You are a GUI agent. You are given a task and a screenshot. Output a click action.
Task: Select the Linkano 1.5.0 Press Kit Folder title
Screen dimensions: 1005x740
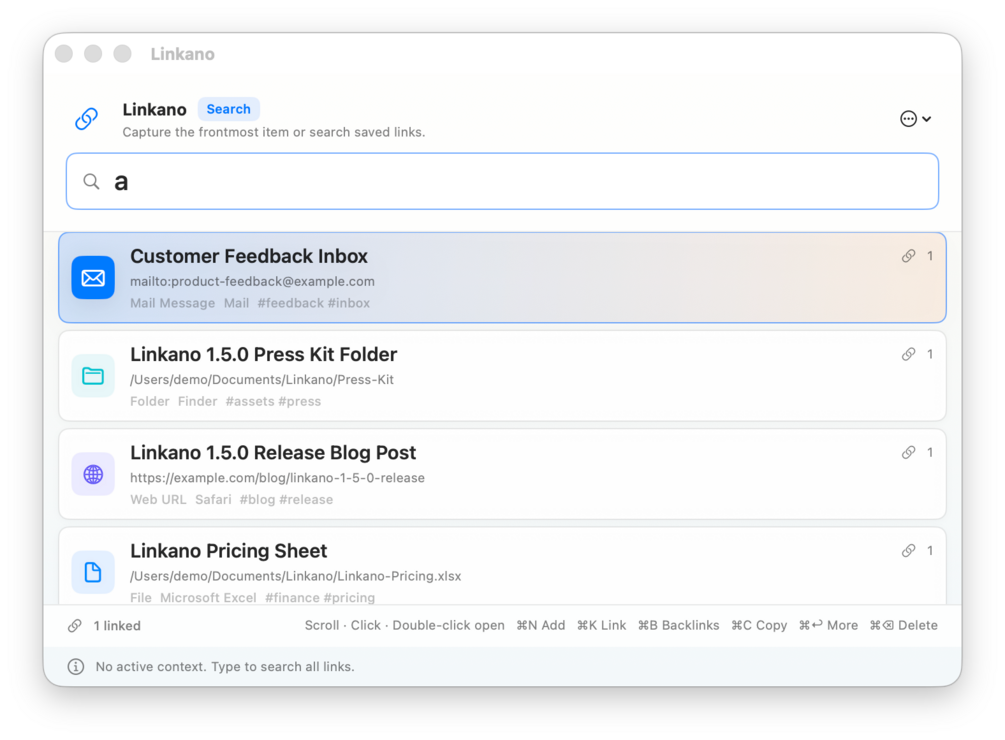point(263,354)
